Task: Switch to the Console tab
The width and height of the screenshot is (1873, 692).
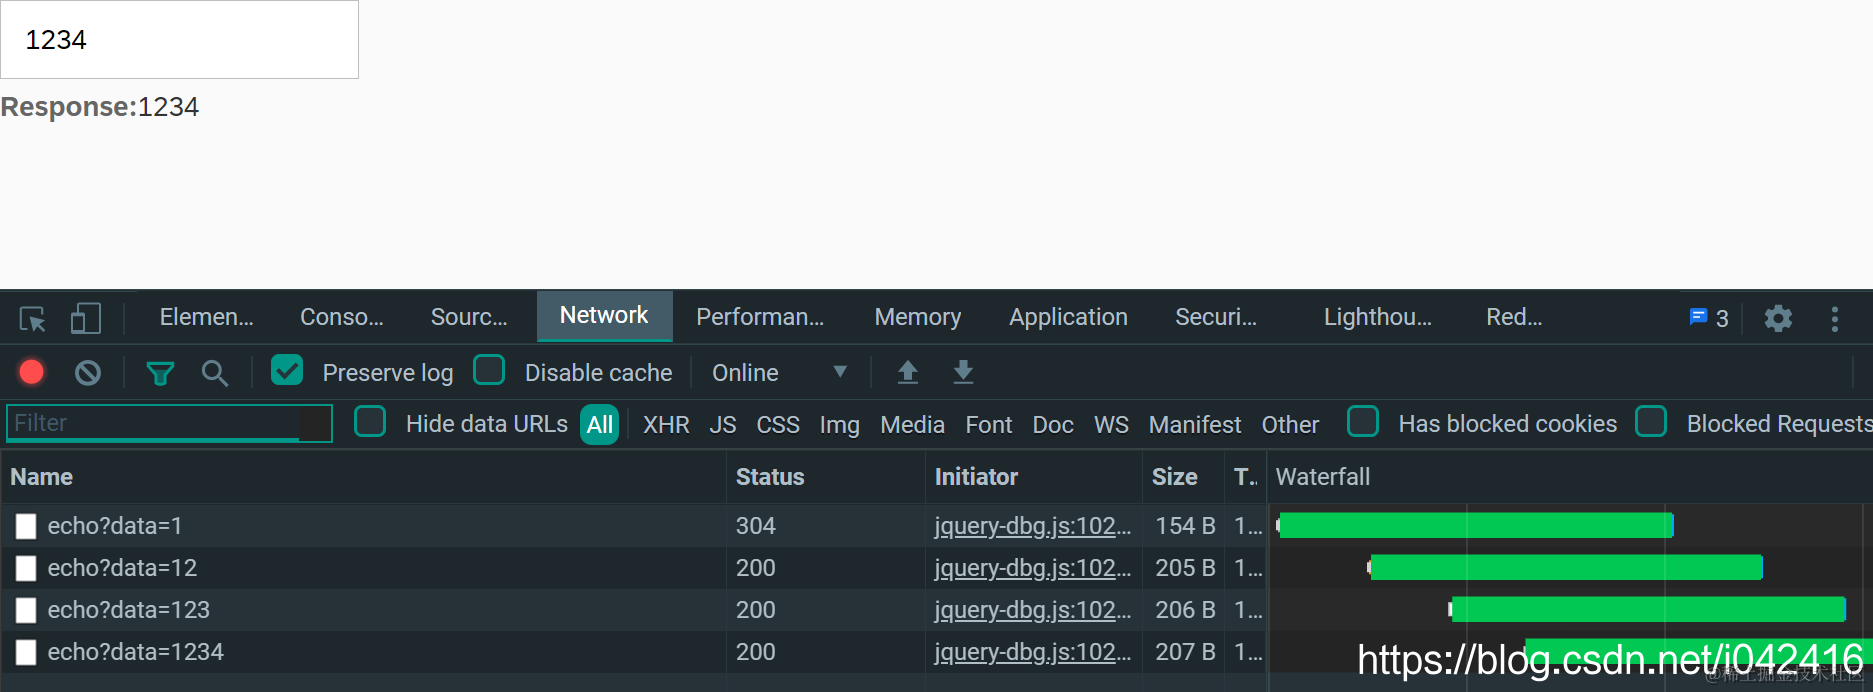Action: point(342,317)
